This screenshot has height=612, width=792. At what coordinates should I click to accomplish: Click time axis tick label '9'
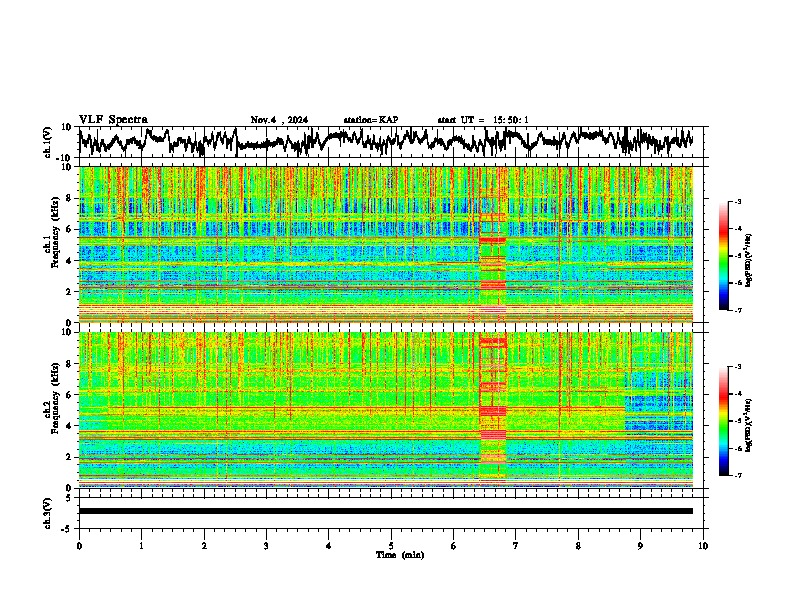[x=640, y=546]
